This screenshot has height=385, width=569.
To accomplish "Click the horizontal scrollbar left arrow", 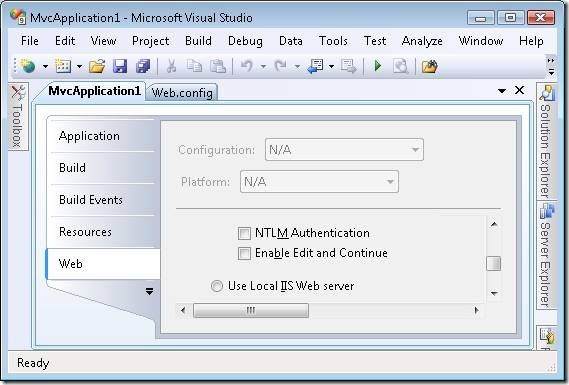I will coord(183,310).
